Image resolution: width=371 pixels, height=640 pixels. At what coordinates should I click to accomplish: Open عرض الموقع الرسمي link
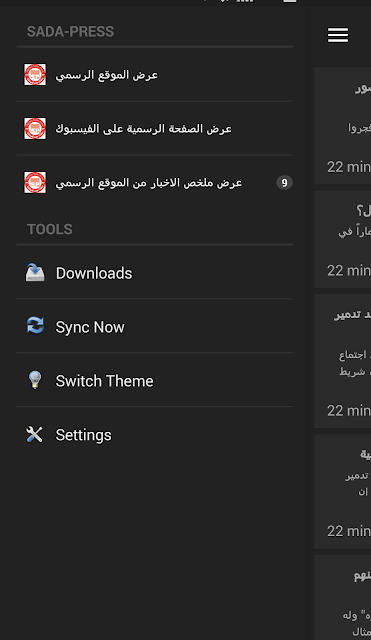(155, 75)
